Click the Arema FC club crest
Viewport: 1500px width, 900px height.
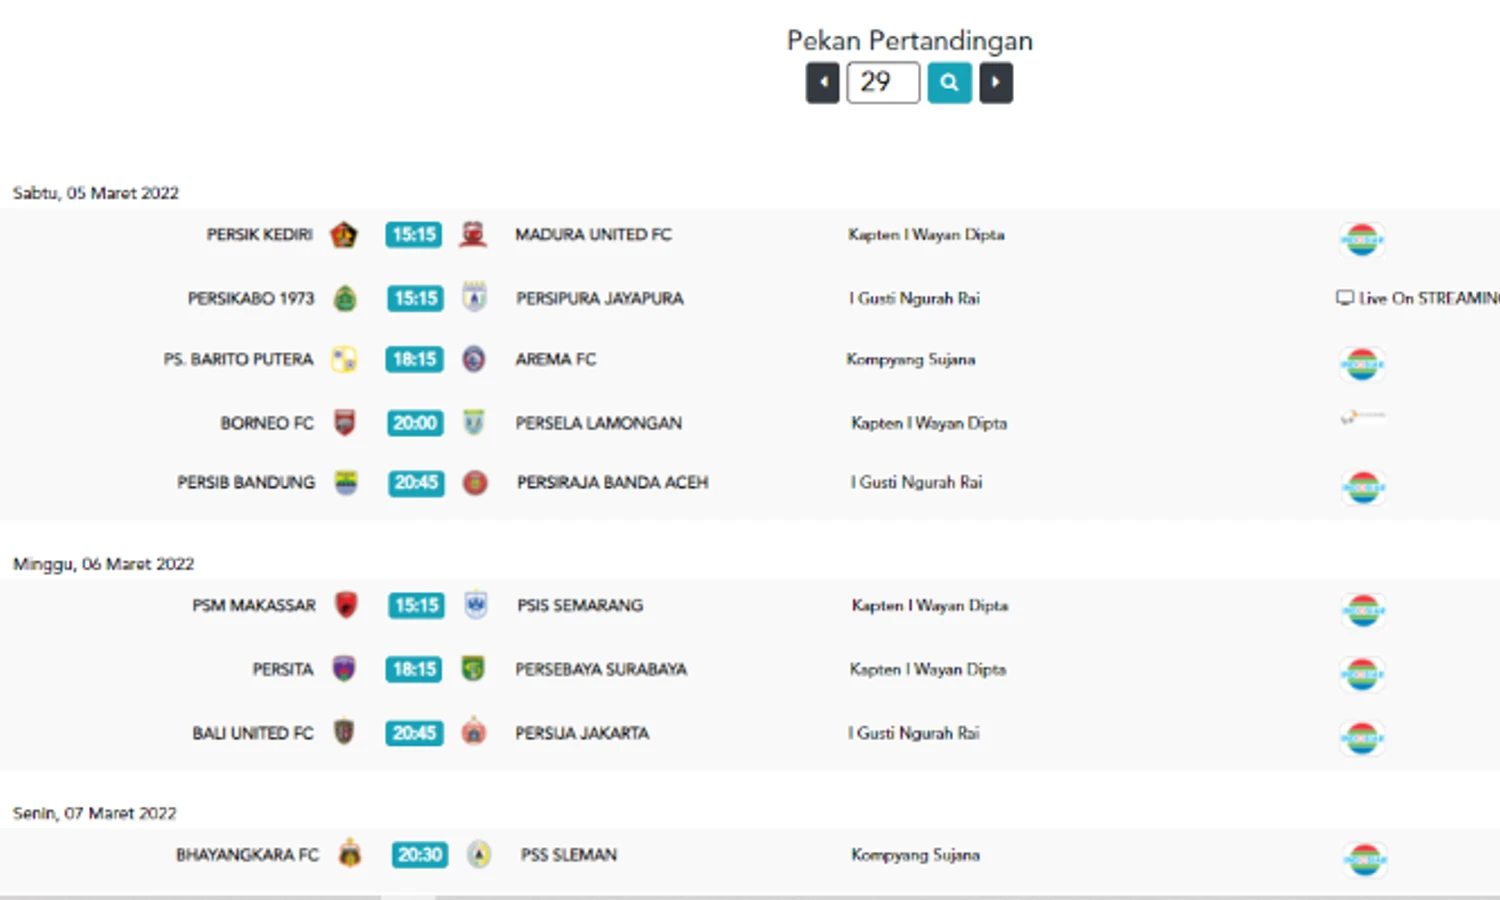point(474,359)
